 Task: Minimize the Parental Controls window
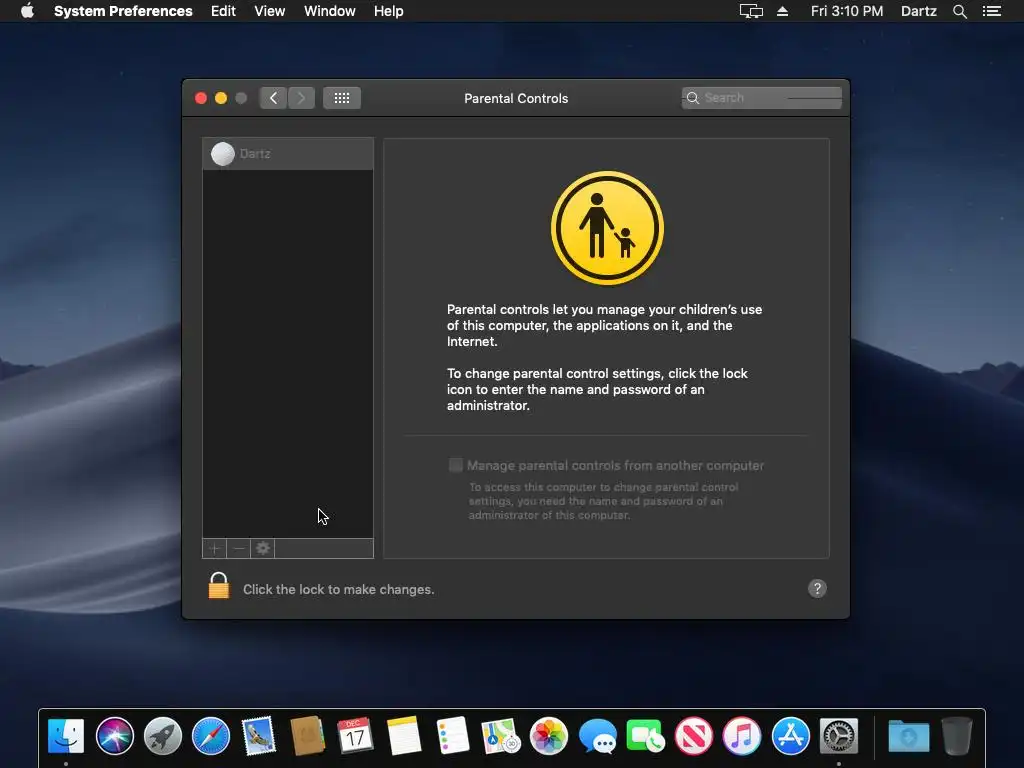[221, 98]
